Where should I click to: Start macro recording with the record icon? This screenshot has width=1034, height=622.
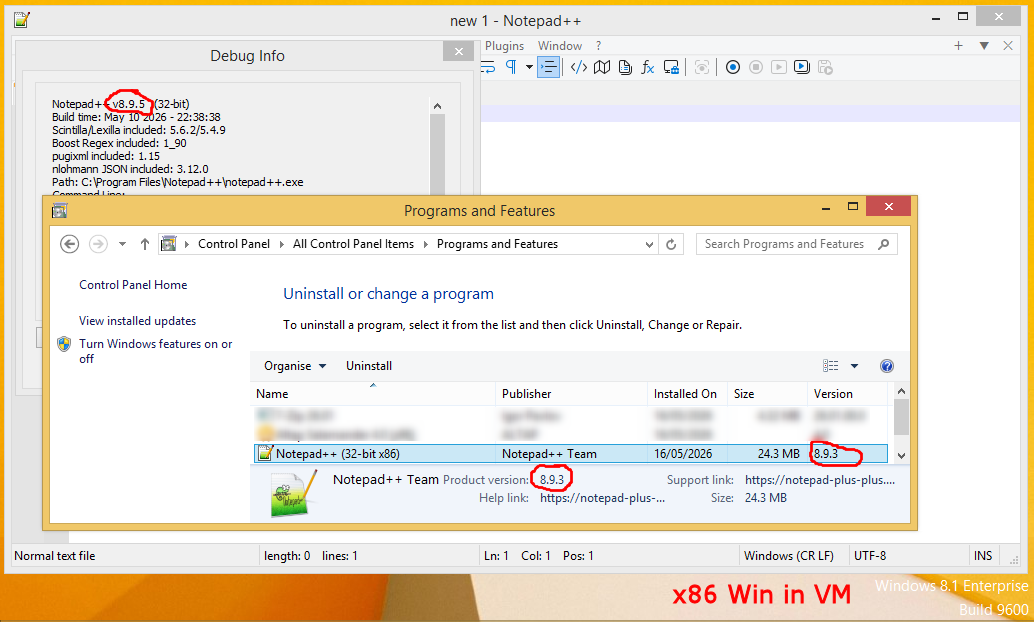(x=733, y=67)
